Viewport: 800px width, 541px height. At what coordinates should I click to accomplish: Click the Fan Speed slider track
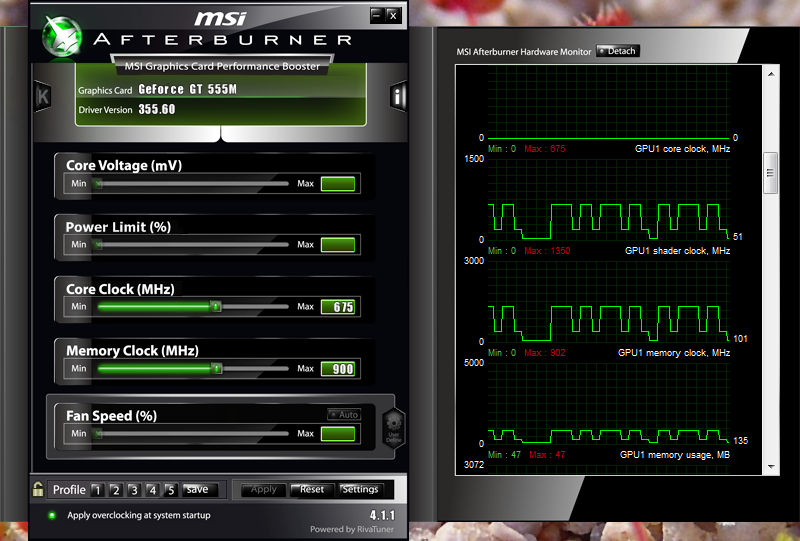pos(191,433)
